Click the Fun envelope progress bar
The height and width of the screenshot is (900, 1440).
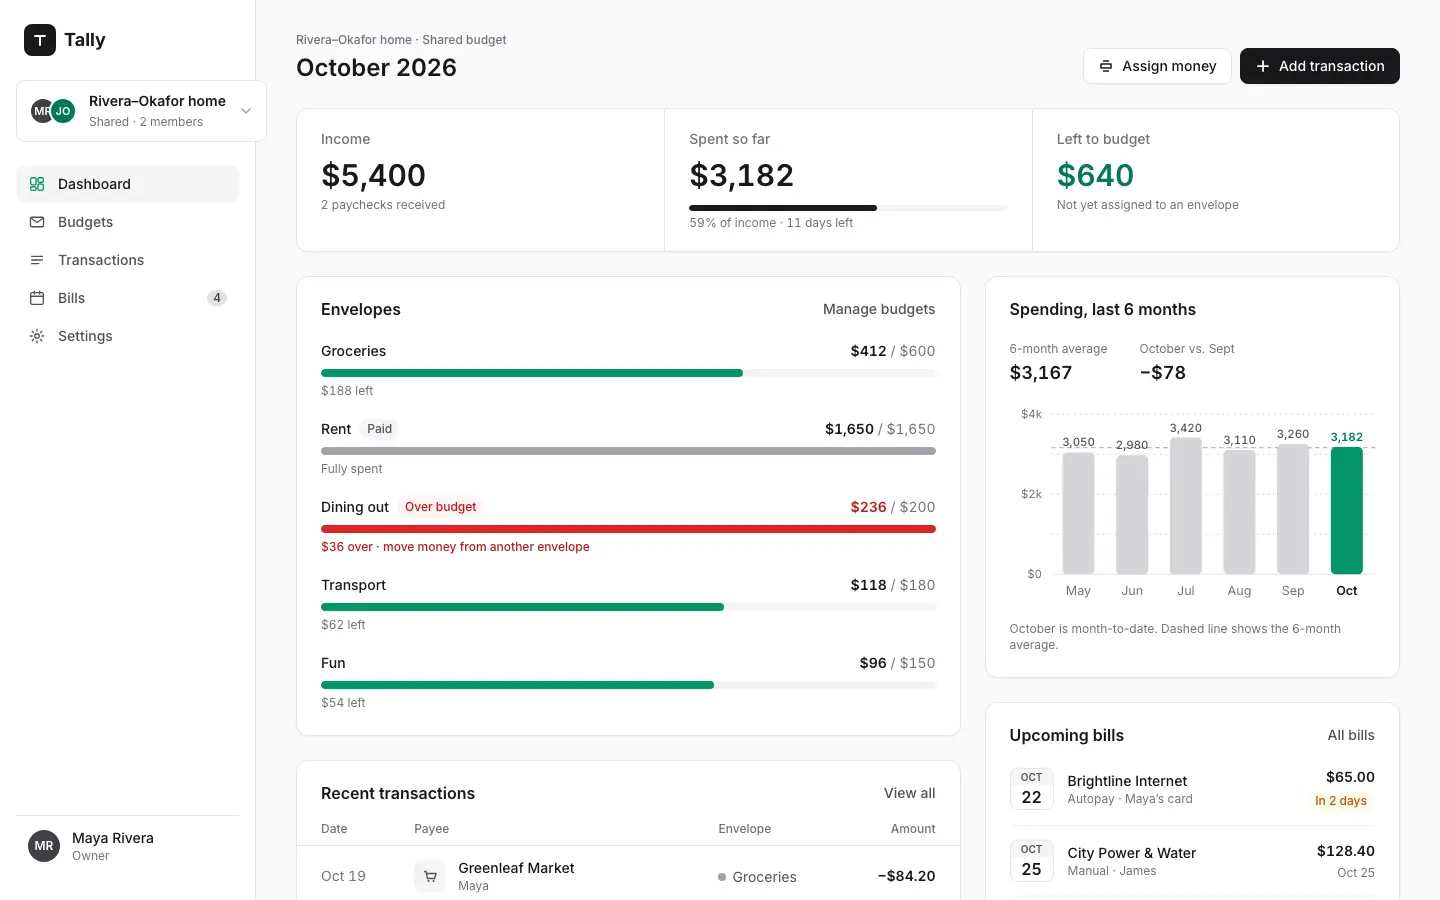[628, 685]
